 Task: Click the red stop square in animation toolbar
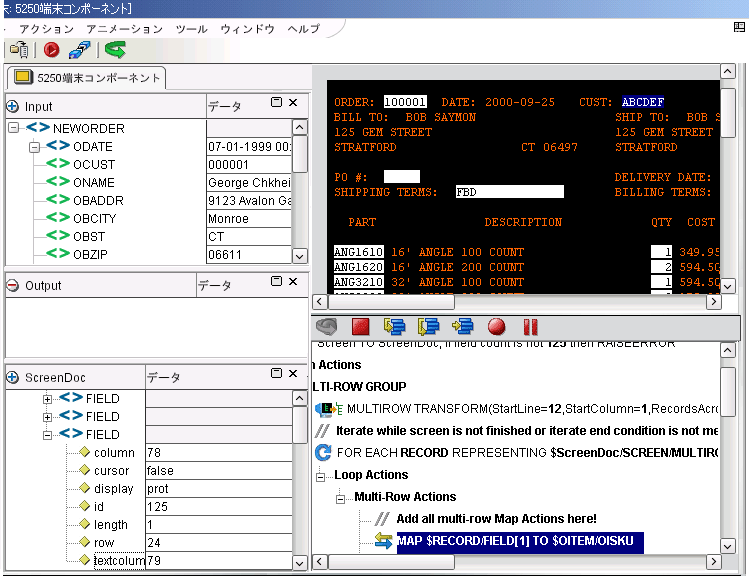point(361,326)
